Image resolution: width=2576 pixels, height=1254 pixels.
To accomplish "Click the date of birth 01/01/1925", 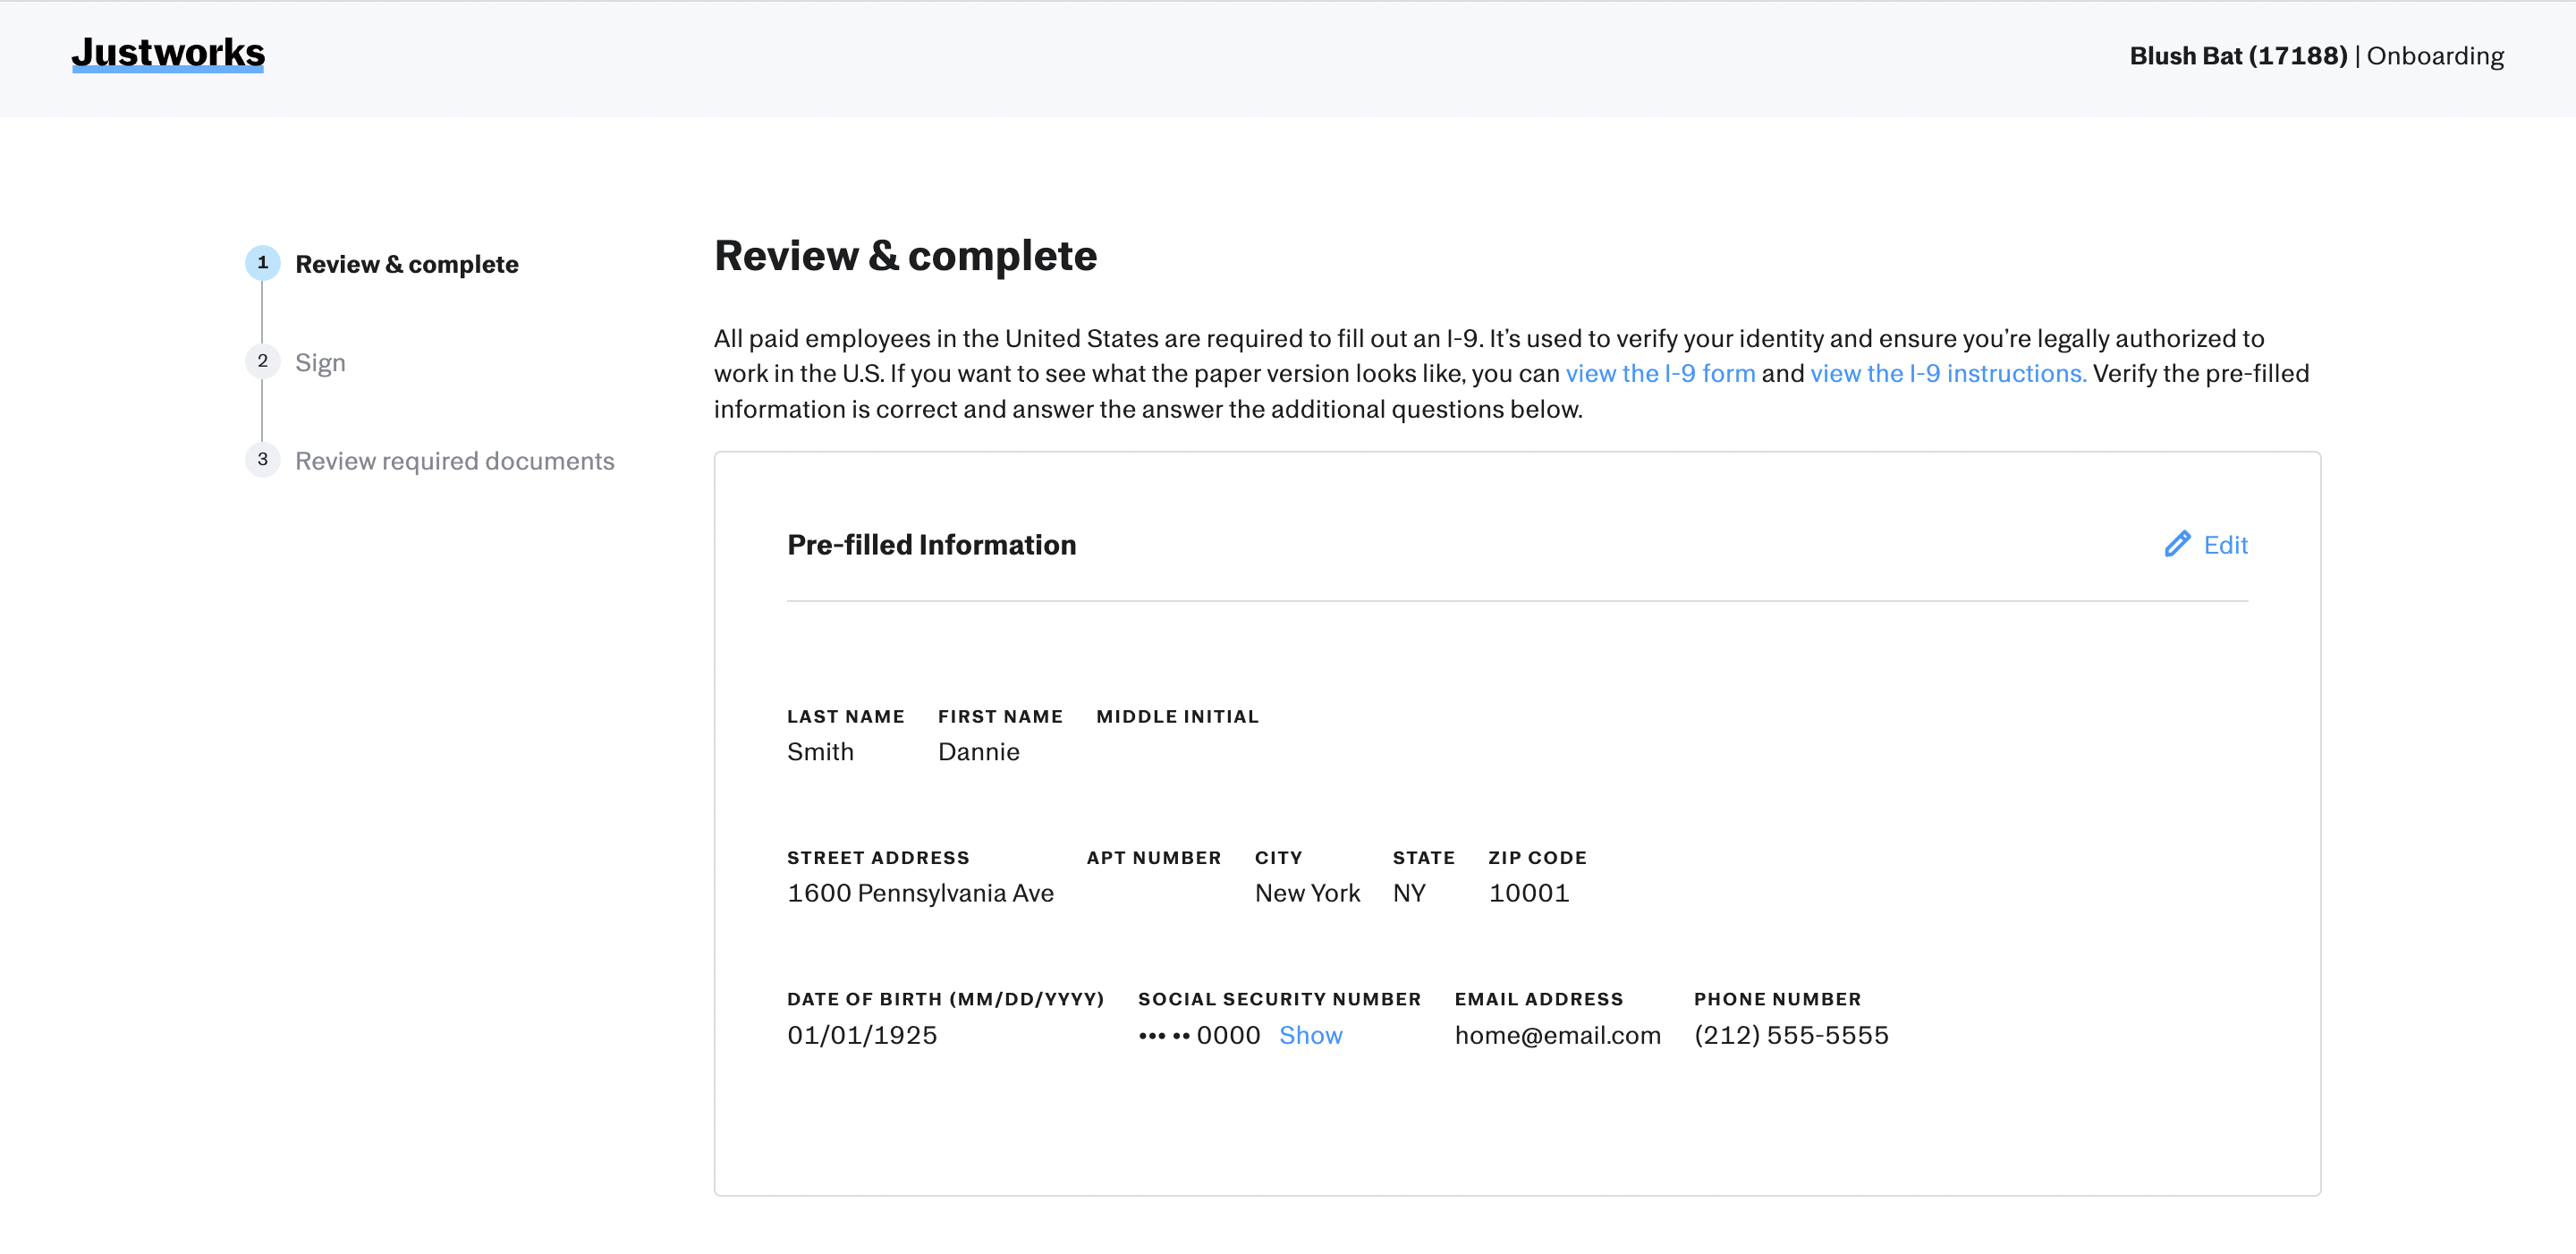I will [x=862, y=1035].
